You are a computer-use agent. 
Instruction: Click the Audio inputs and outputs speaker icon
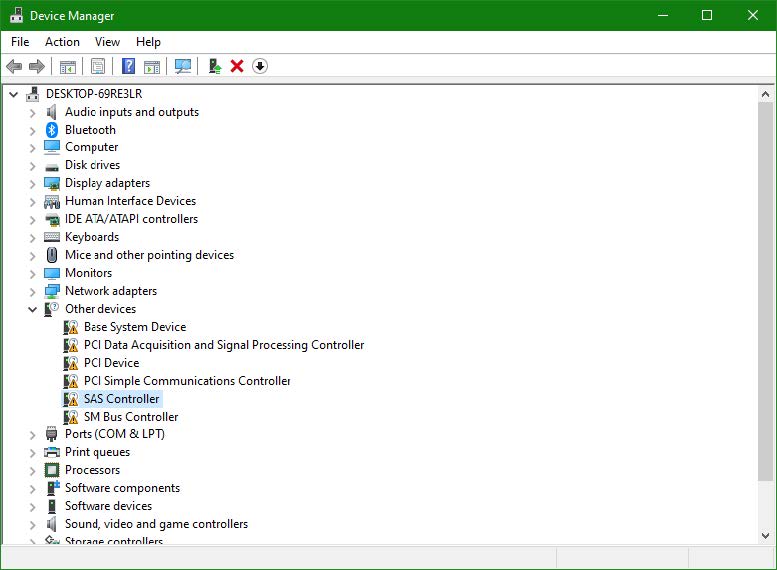click(51, 112)
